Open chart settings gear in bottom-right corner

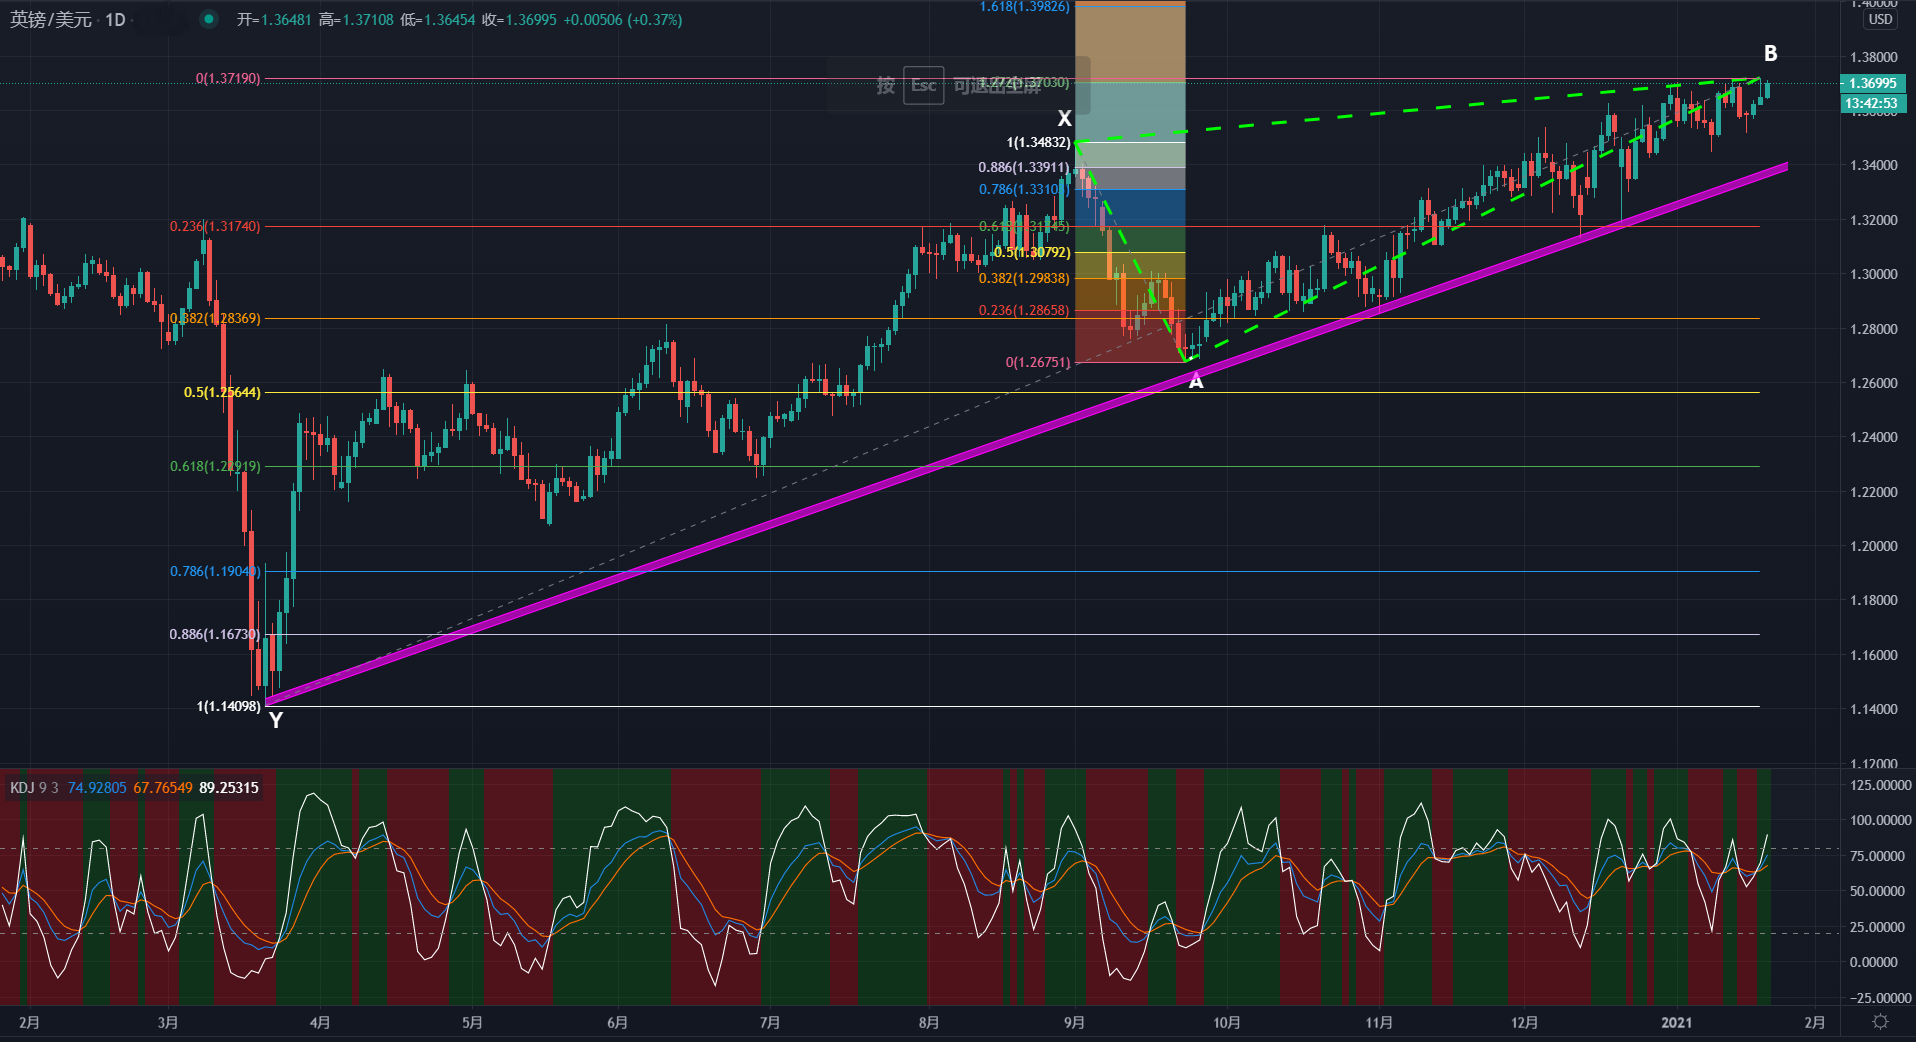coord(1880,1022)
